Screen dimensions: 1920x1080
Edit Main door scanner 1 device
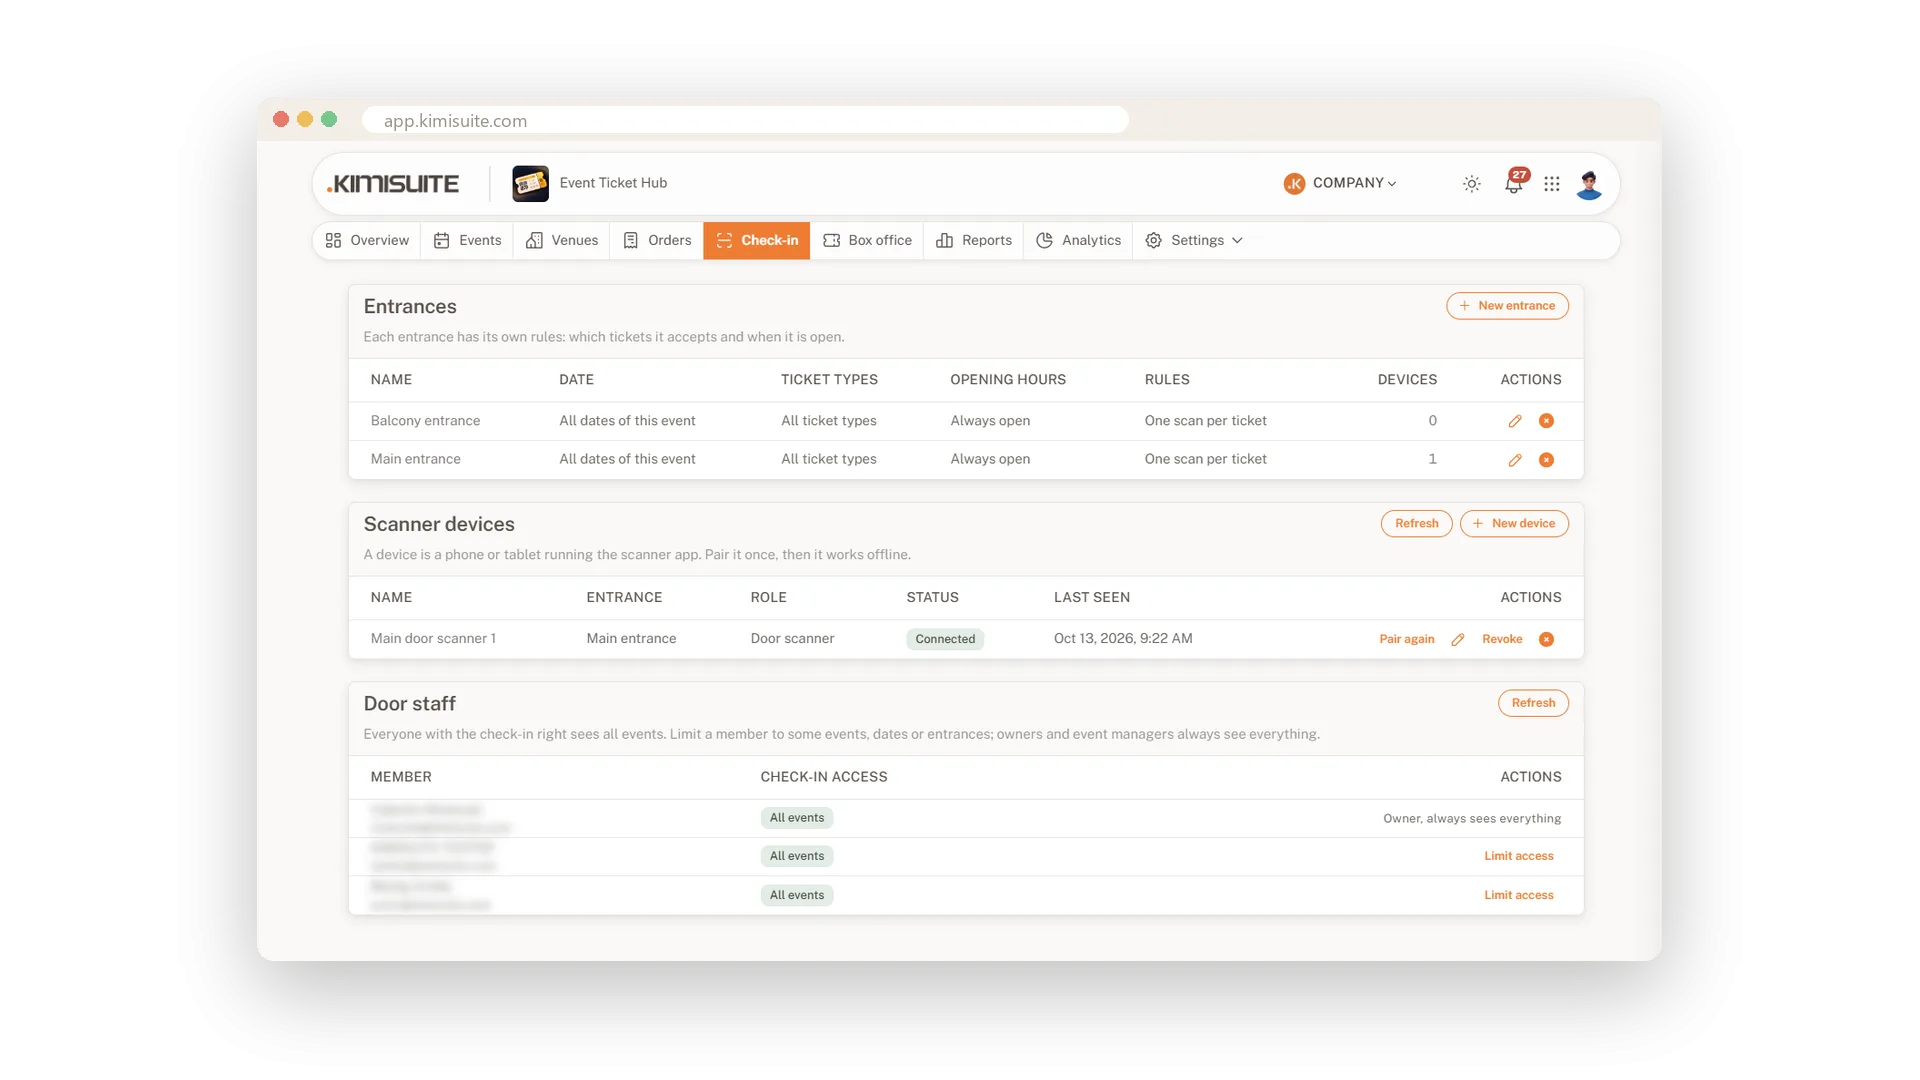(1458, 640)
